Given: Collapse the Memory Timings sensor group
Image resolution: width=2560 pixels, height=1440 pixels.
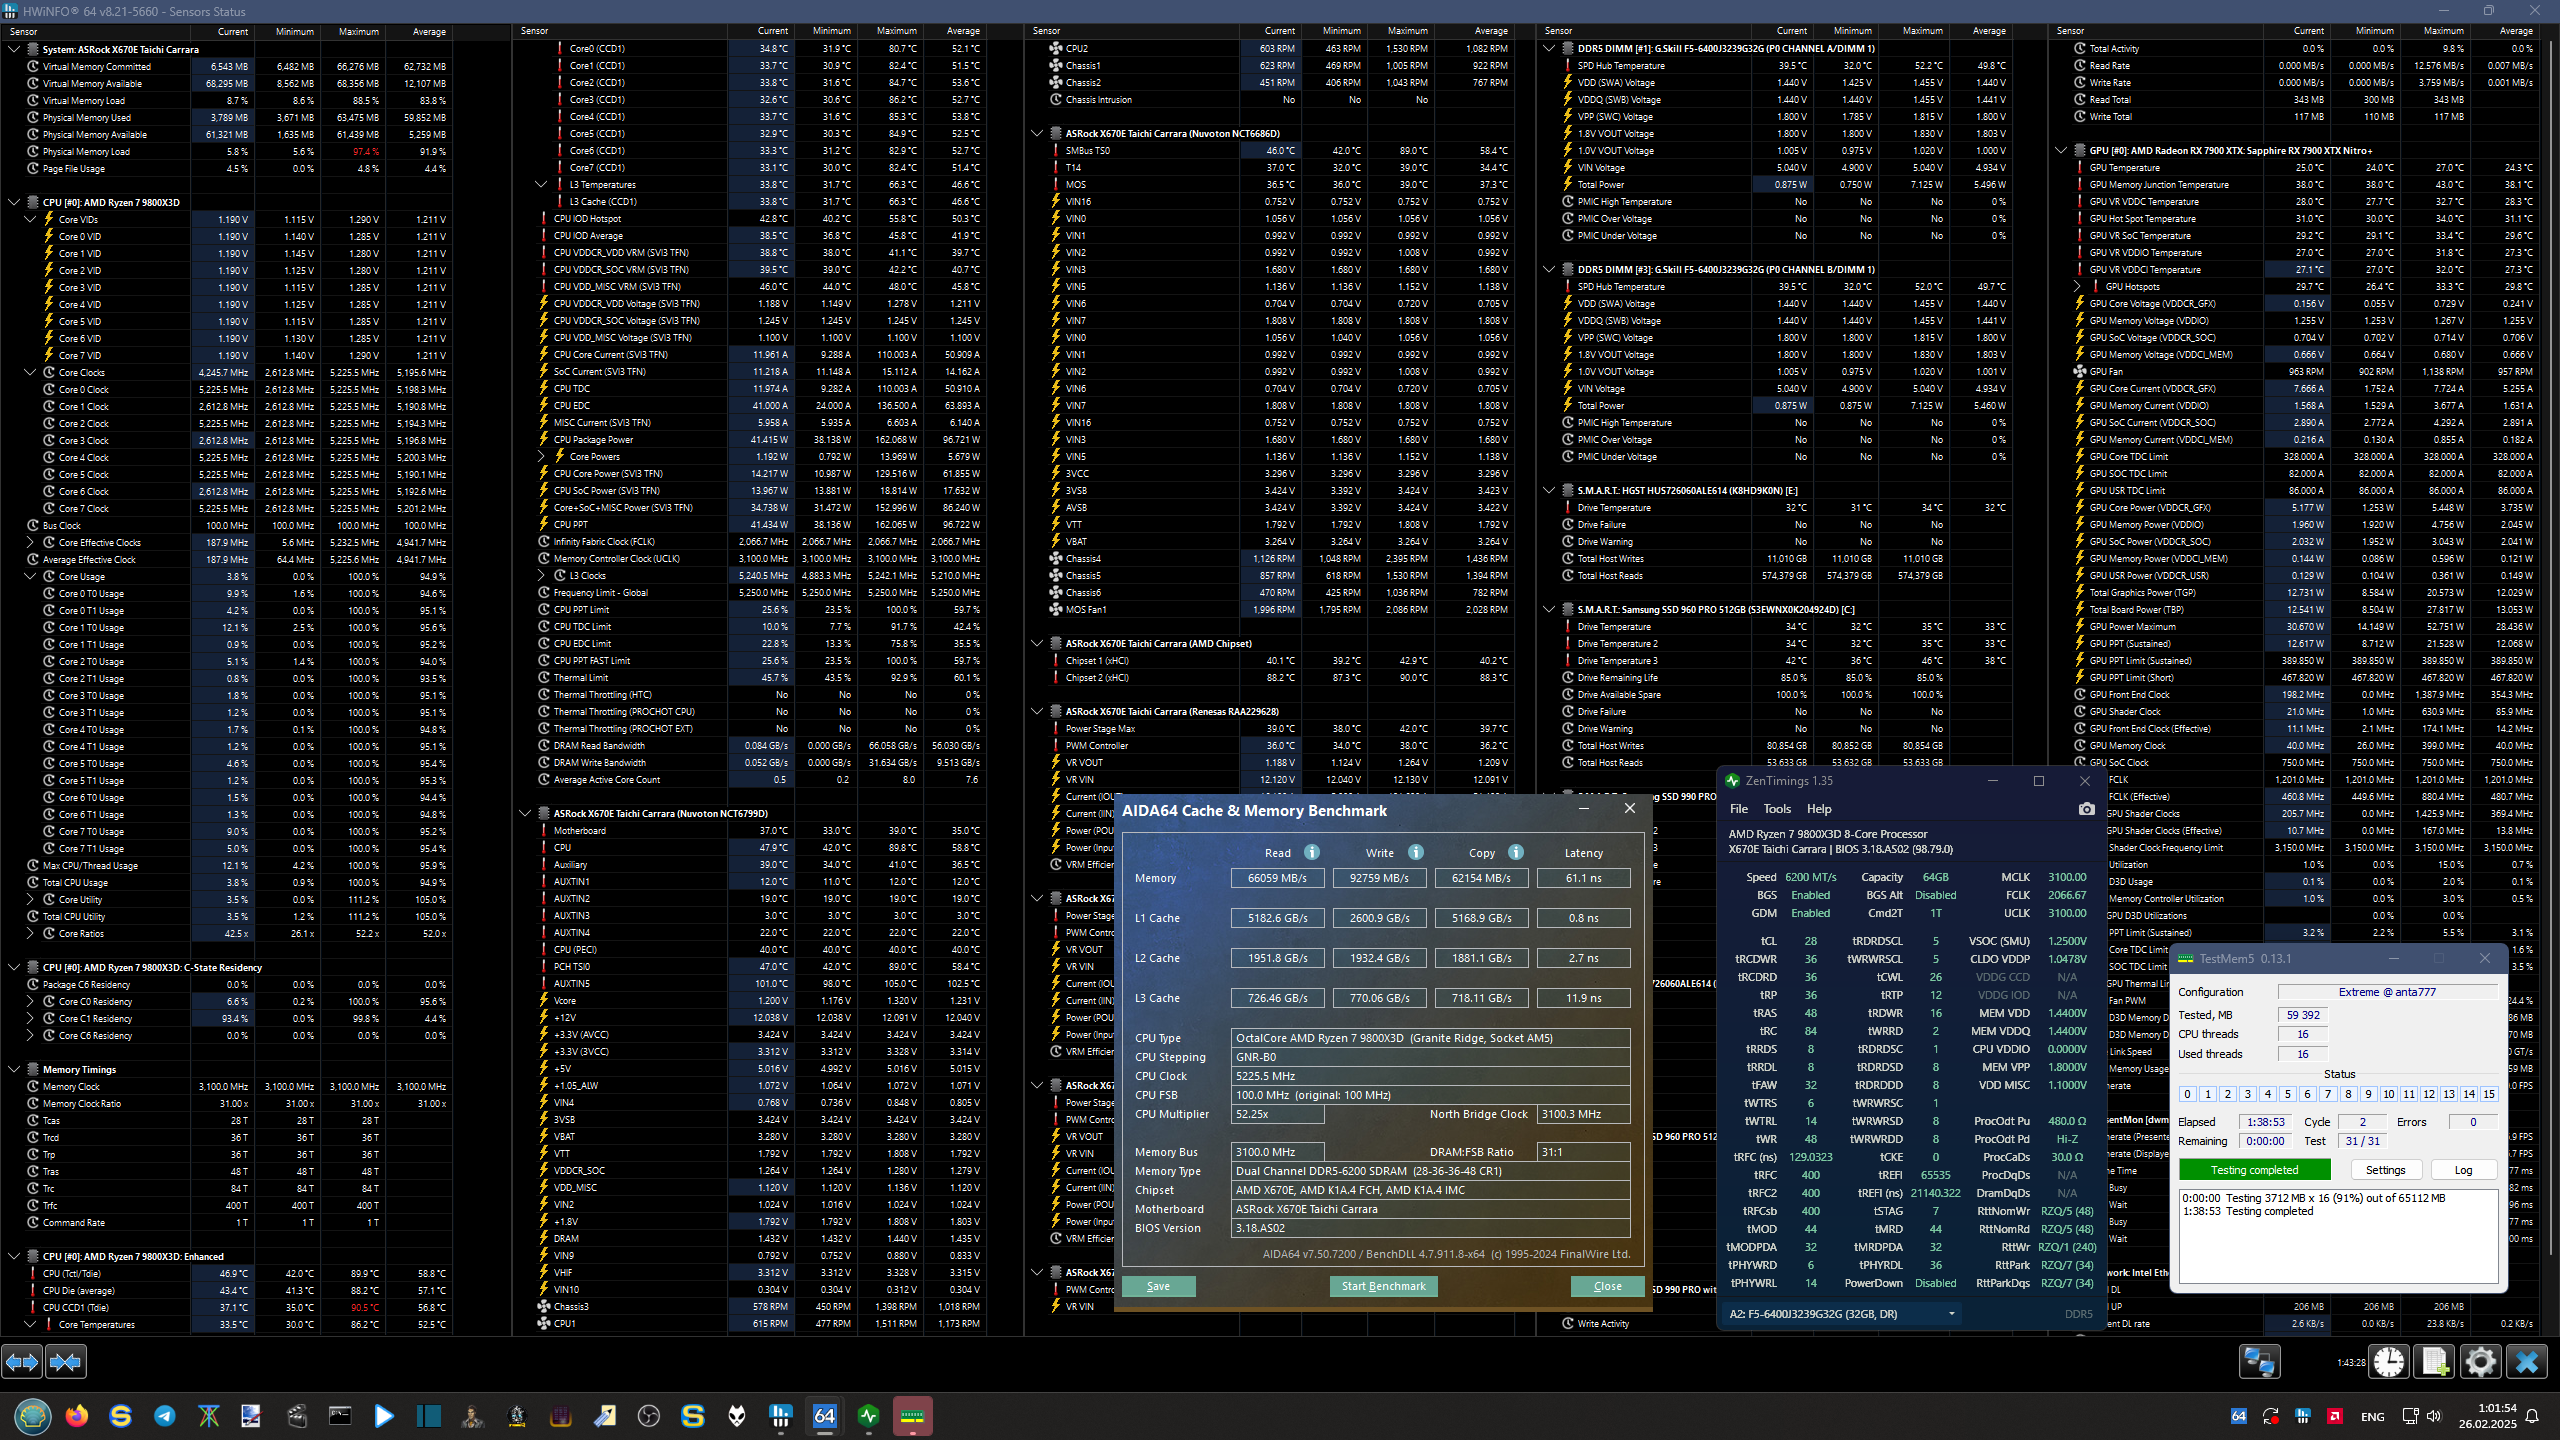Looking at the screenshot, I should click(14, 1069).
